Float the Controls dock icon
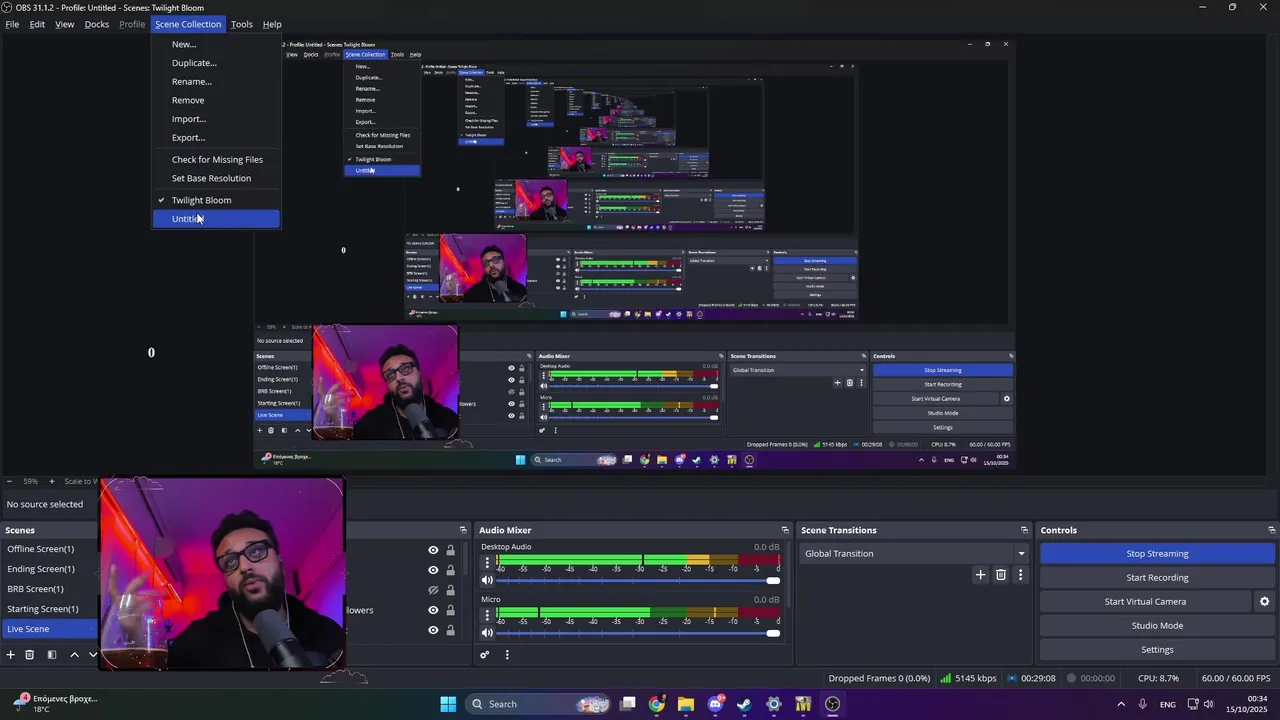Viewport: 1280px width, 720px height. click(1272, 530)
